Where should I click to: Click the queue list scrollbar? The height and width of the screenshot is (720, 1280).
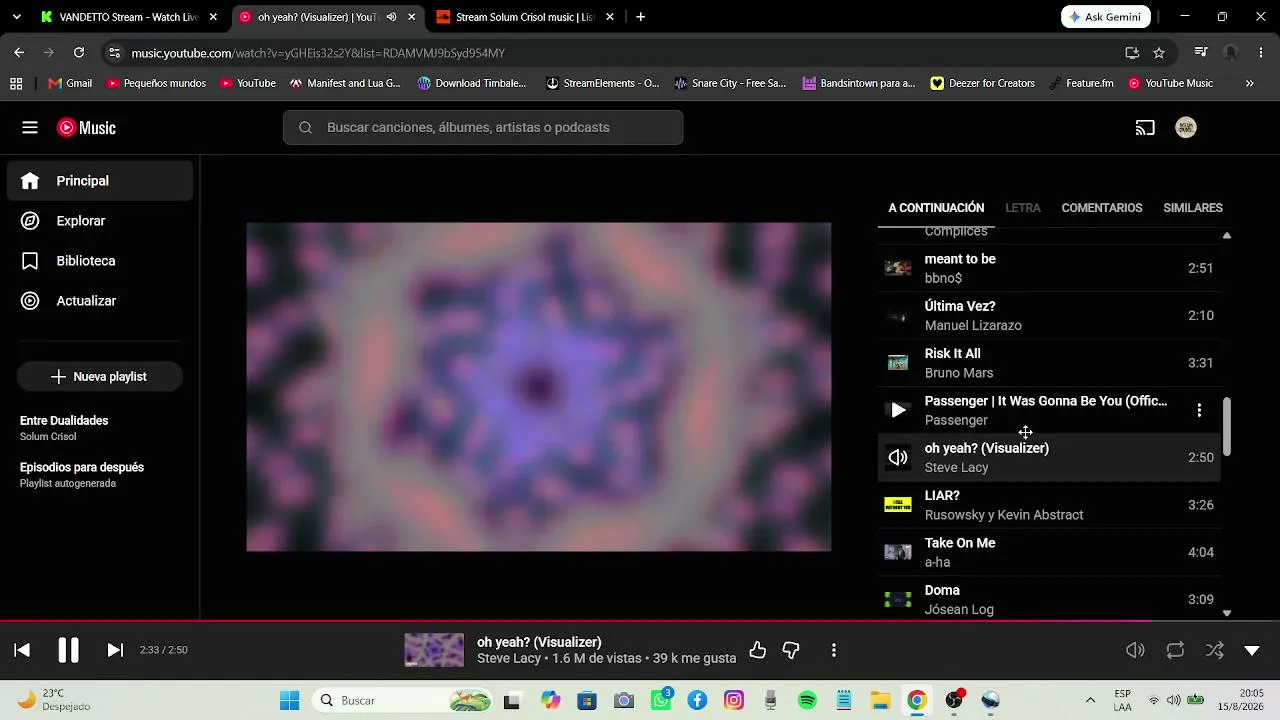tap(1227, 427)
